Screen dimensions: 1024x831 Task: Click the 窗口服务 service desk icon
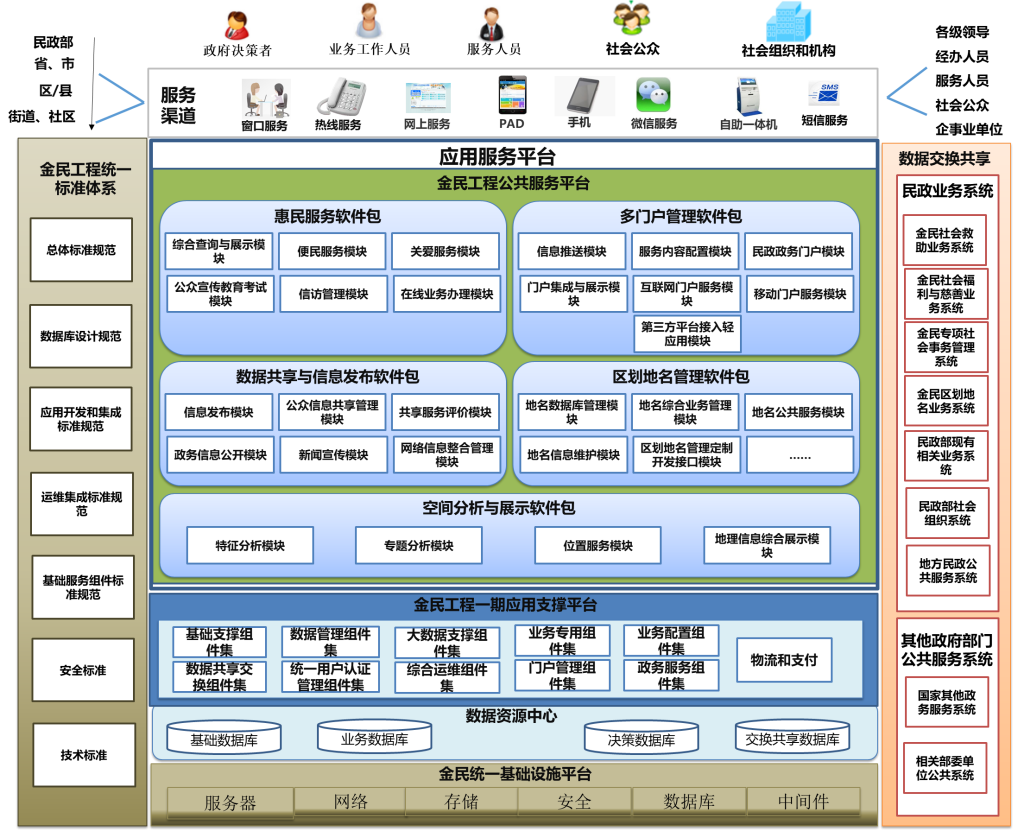(265, 99)
